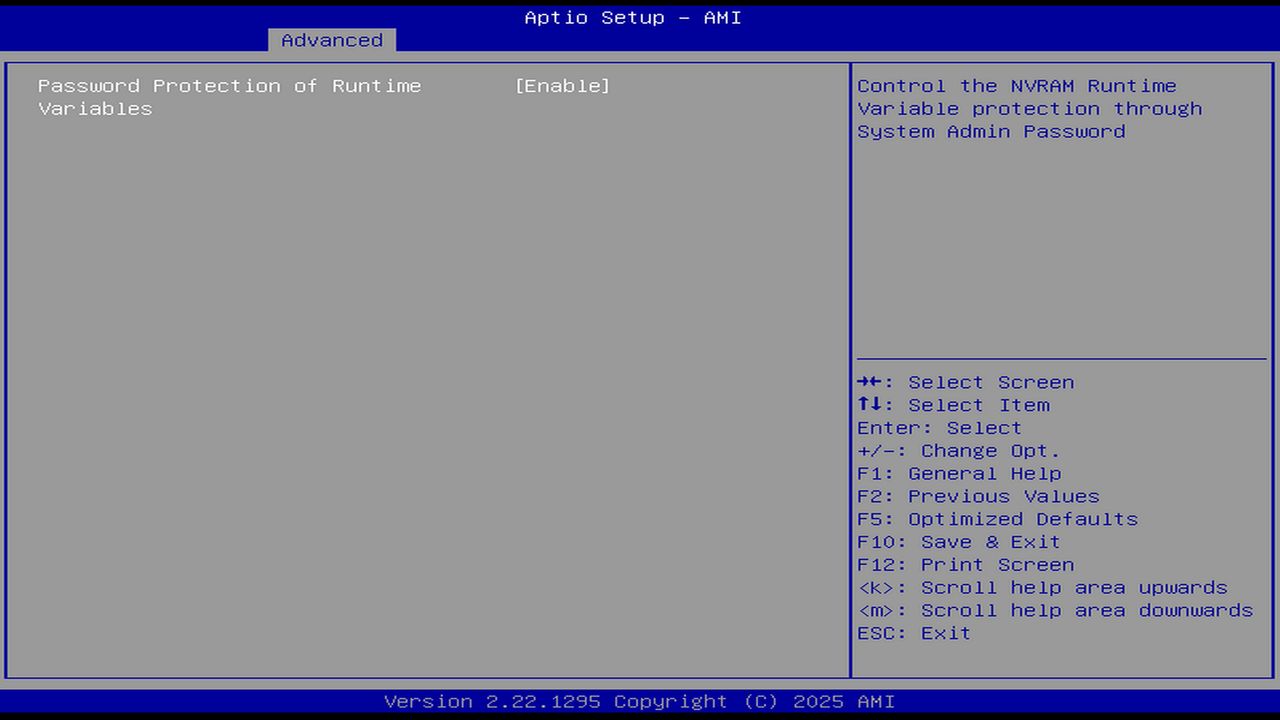This screenshot has width=1280, height=720.
Task: Click the '+/-: Change Opt.' hint
Action: point(959,451)
